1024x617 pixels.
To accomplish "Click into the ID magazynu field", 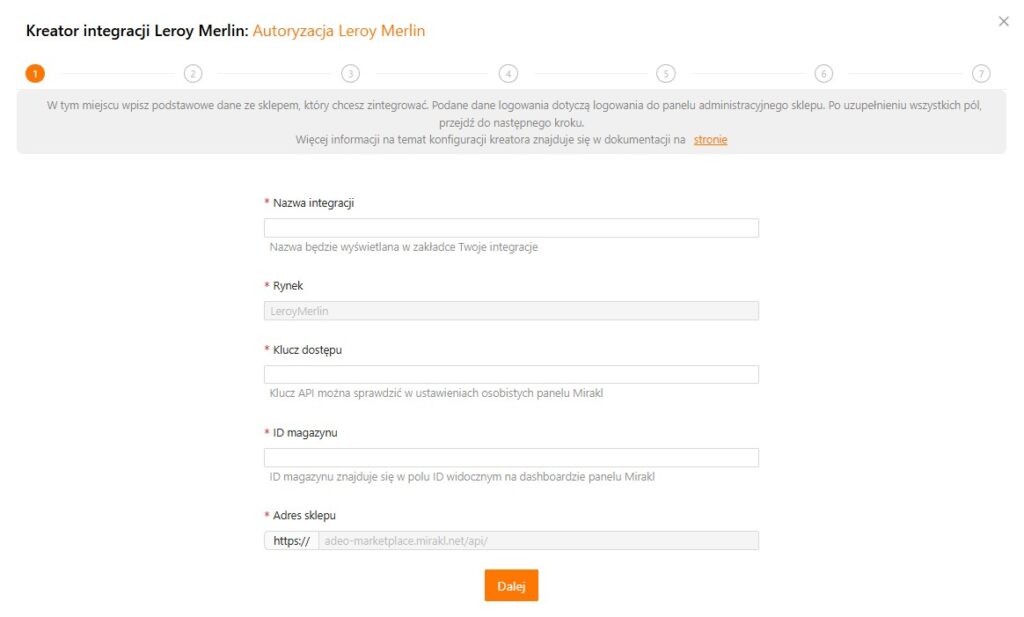I will 511,458.
